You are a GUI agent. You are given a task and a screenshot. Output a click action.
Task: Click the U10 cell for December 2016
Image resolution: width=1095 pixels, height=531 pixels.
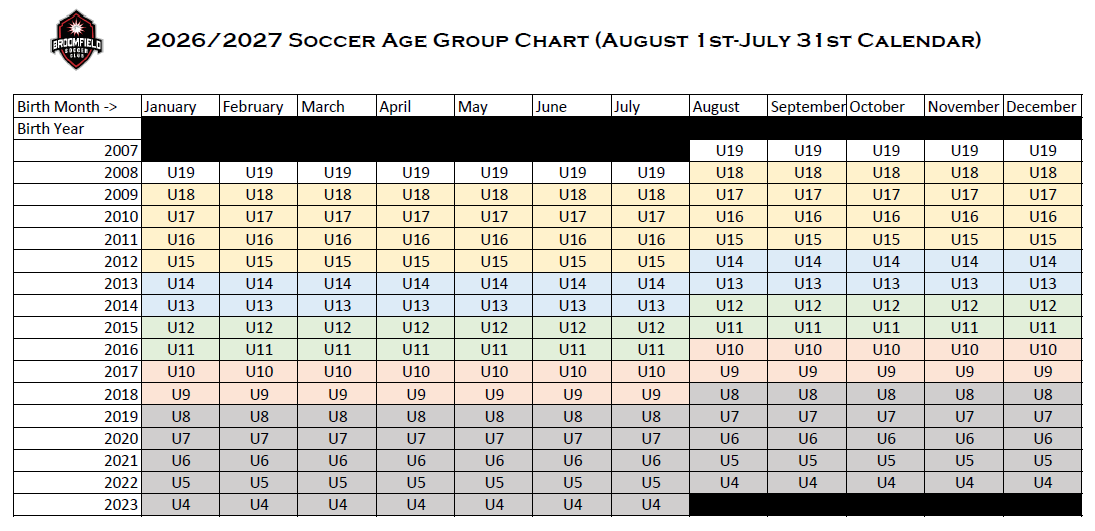[1042, 350]
